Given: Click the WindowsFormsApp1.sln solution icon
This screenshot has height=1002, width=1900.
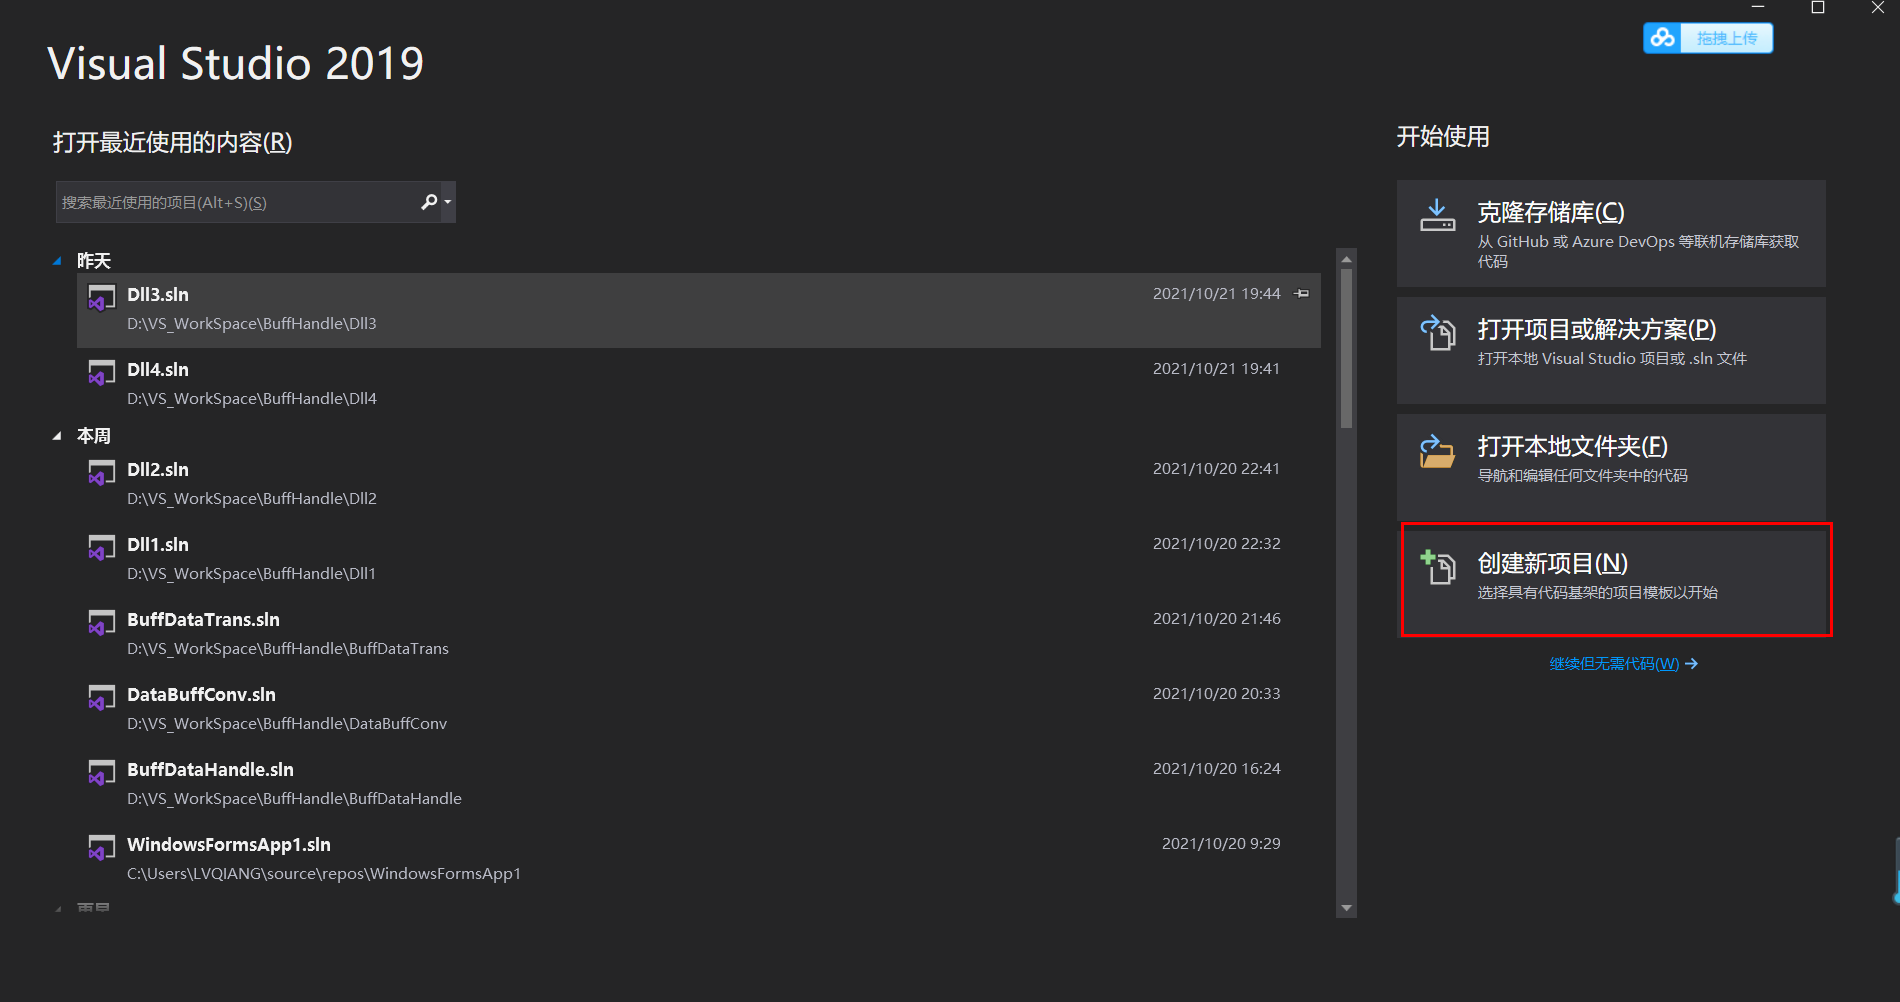Looking at the screenshot, I should [x=101, y=847].
